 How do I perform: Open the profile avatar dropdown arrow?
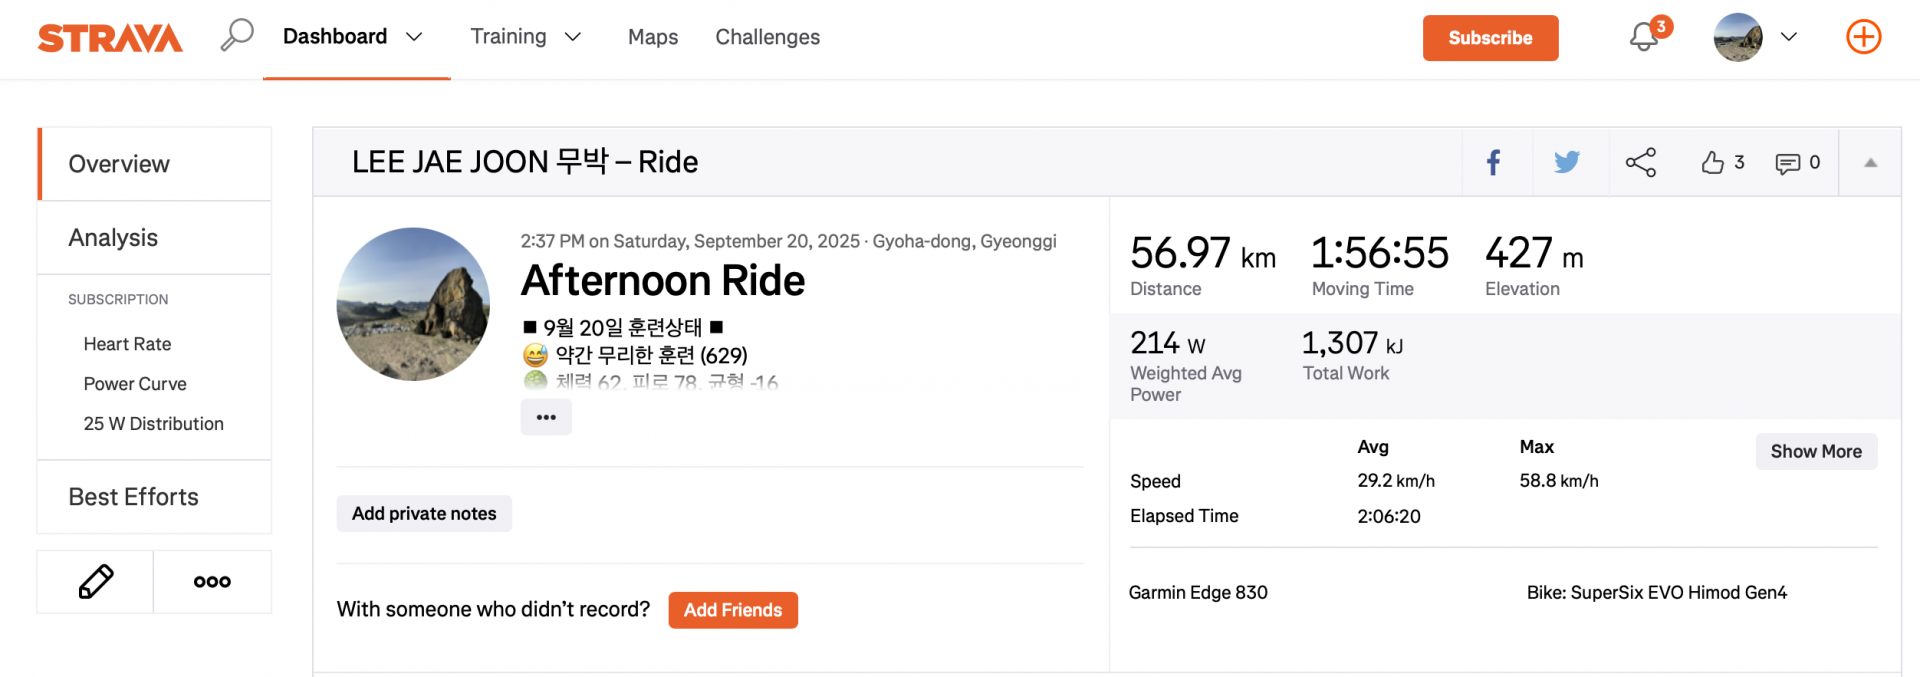(x=1789, y=37)
